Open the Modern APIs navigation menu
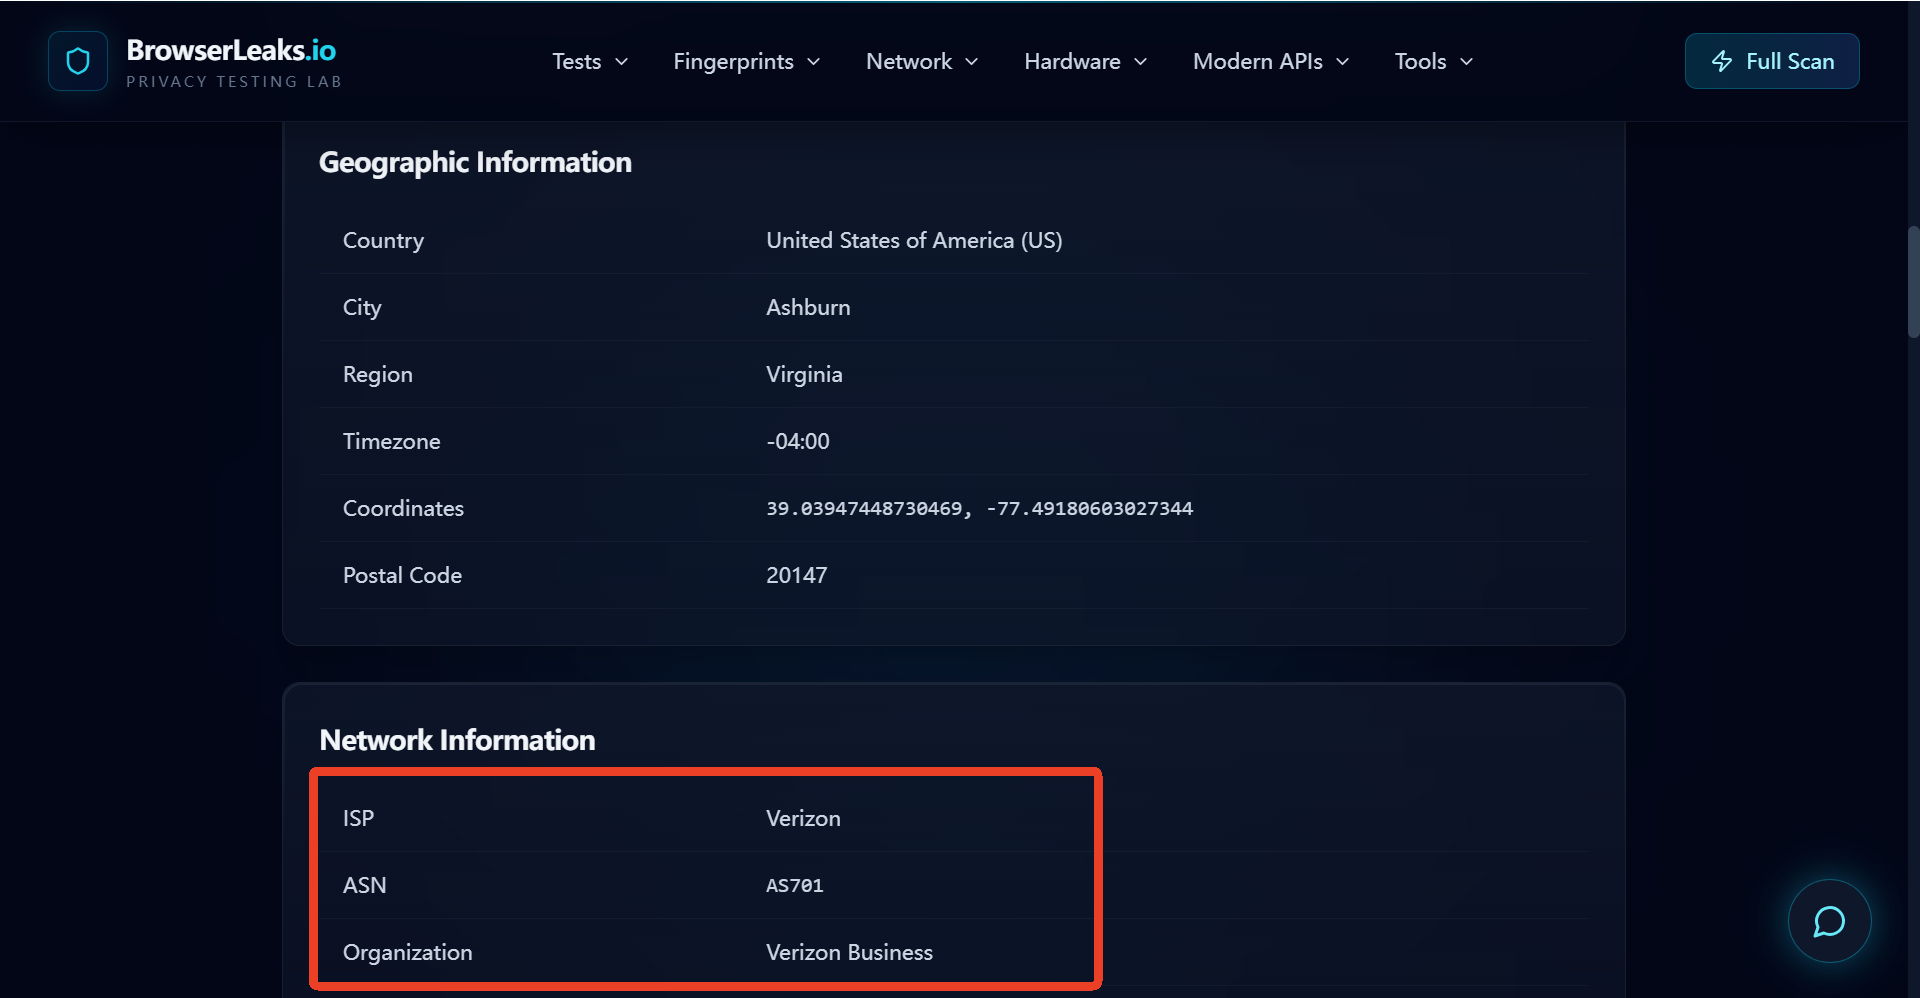The image size is (1920, 998). coord(1271,62)
